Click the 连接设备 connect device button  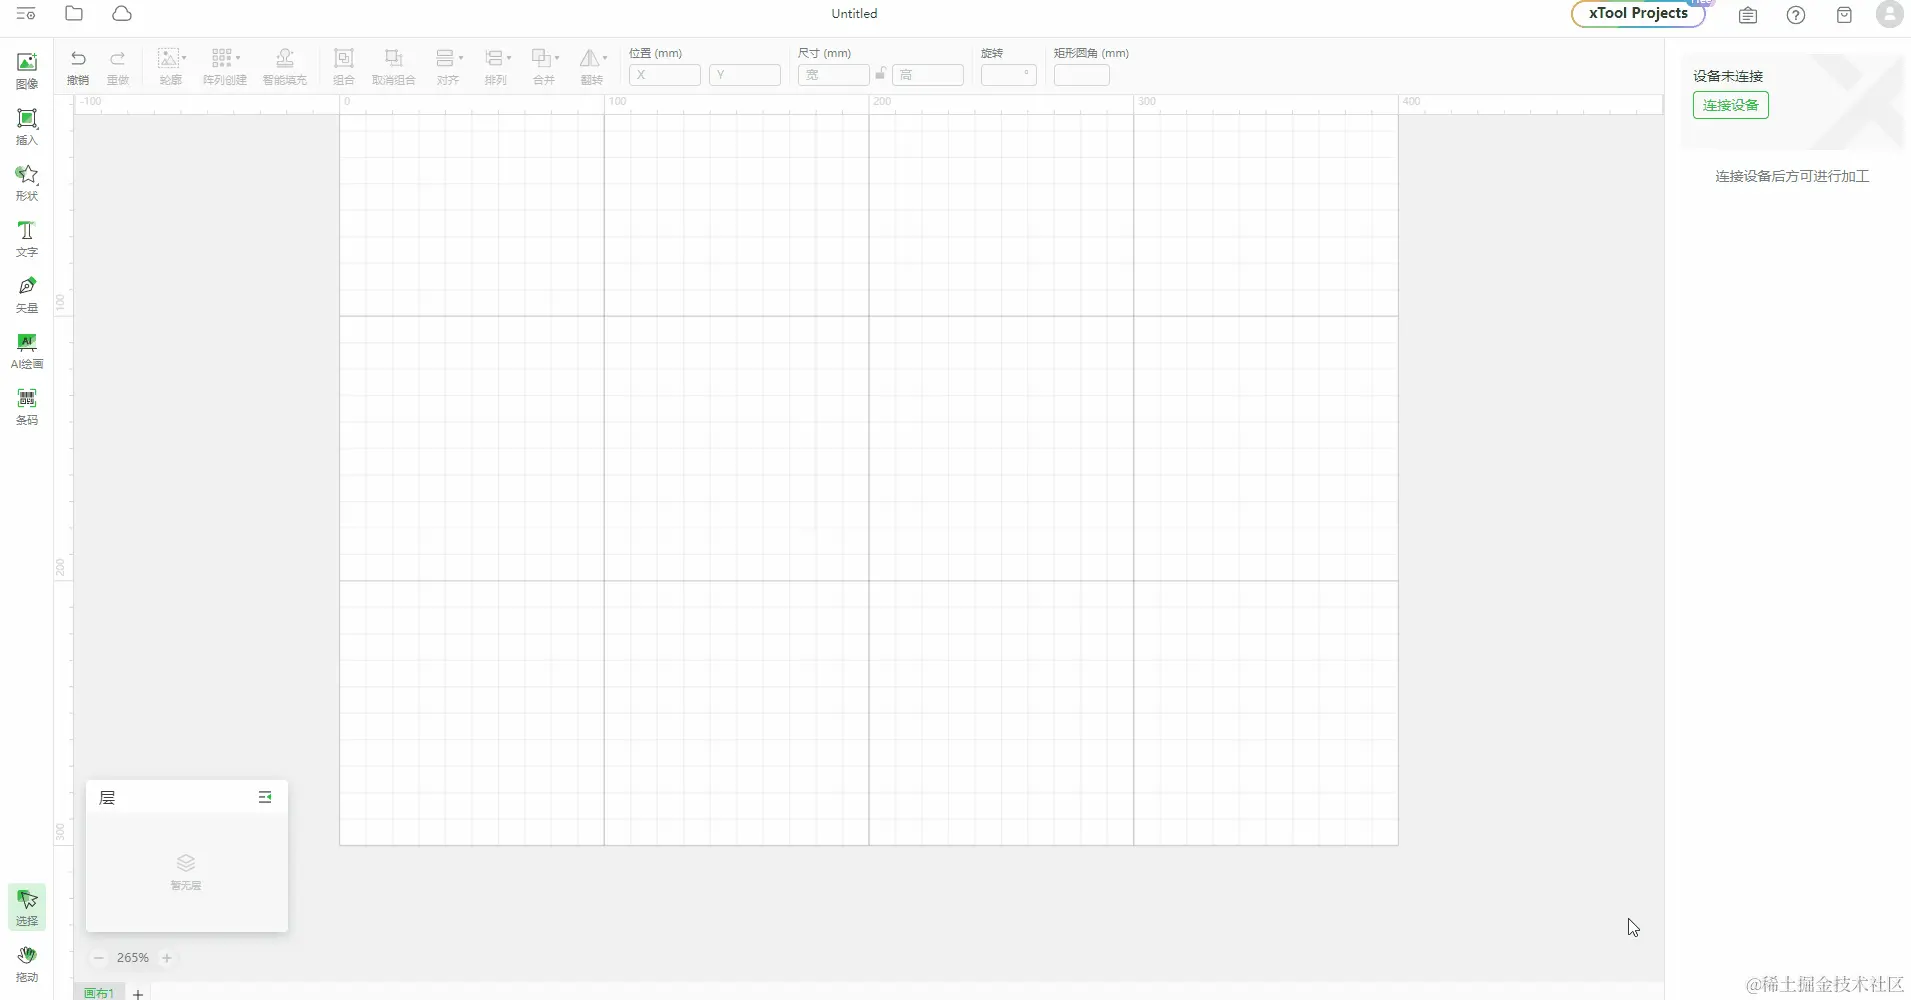pyautogui.click(x=1731, y=105)
